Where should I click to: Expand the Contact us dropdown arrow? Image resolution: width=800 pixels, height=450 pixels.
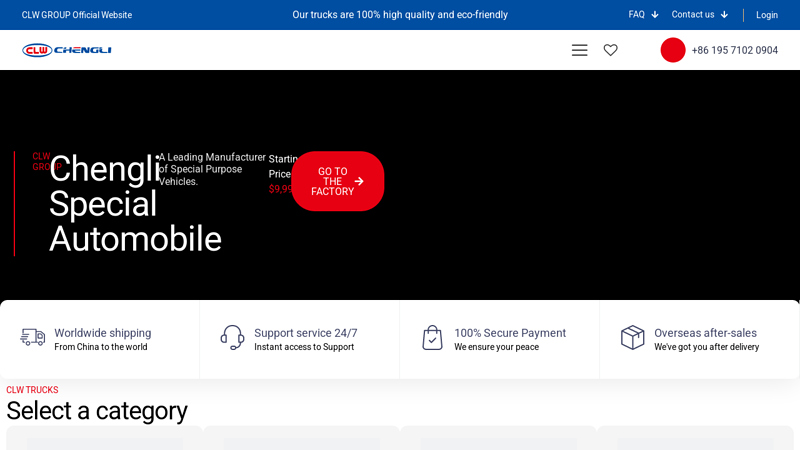point(724,15)
